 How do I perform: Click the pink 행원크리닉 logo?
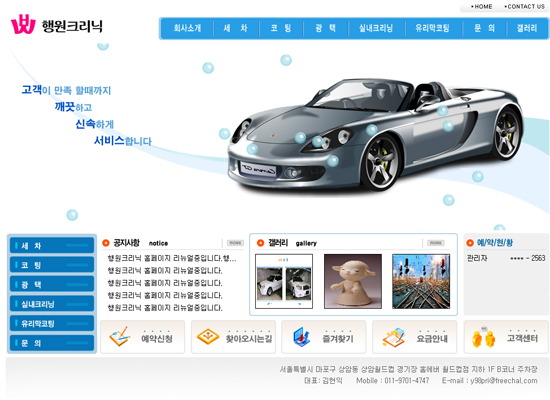[23, 25]
